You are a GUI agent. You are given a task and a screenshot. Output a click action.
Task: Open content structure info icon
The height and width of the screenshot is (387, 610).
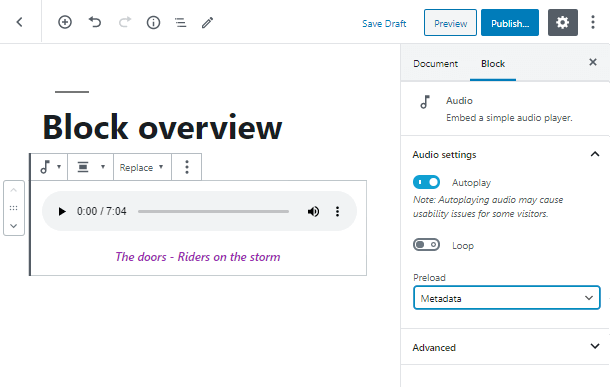click(x=153, y=23)
